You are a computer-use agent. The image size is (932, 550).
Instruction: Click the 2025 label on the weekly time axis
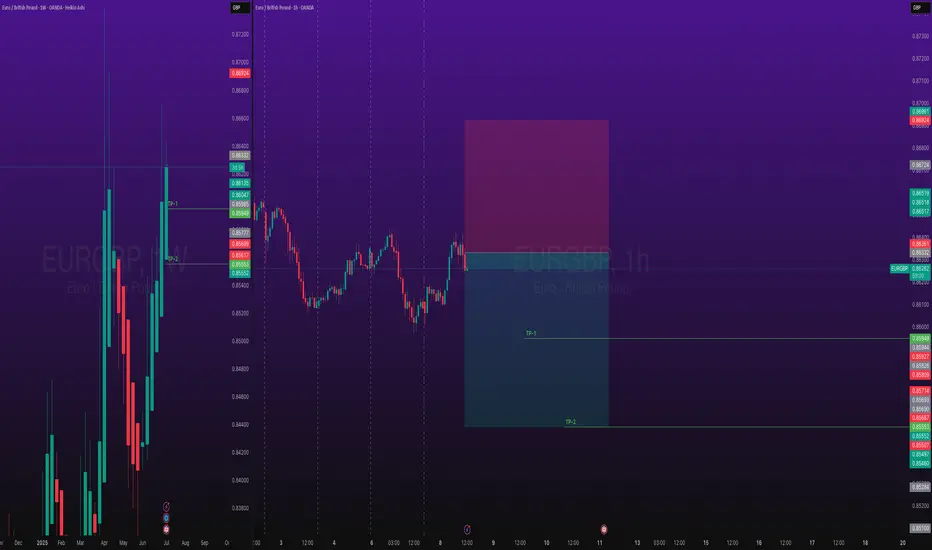tap(42, 543)
